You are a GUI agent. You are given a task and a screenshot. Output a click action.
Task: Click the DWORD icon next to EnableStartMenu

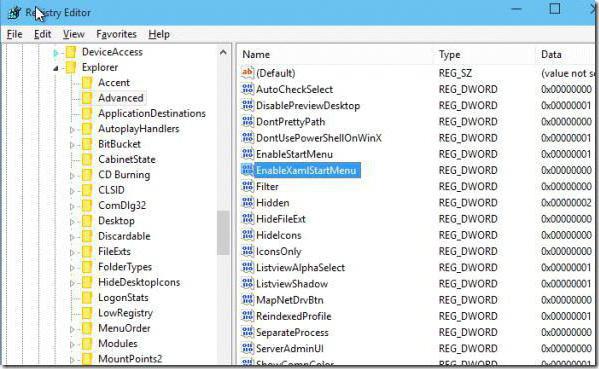click(248, 154)
